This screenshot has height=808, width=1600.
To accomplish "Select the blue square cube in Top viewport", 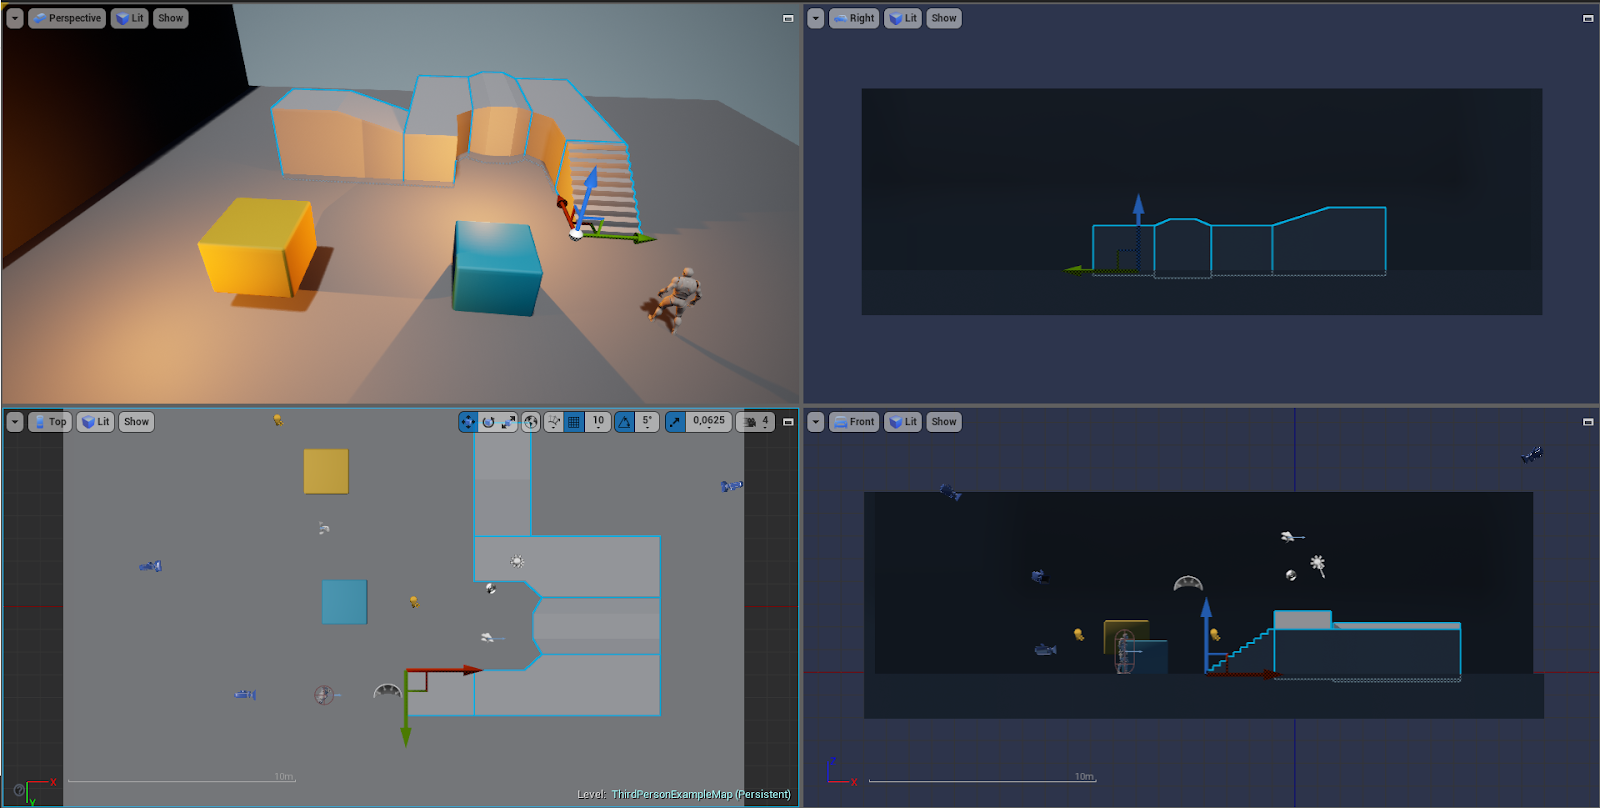I will pyautogui.click(x=344, y=602).
